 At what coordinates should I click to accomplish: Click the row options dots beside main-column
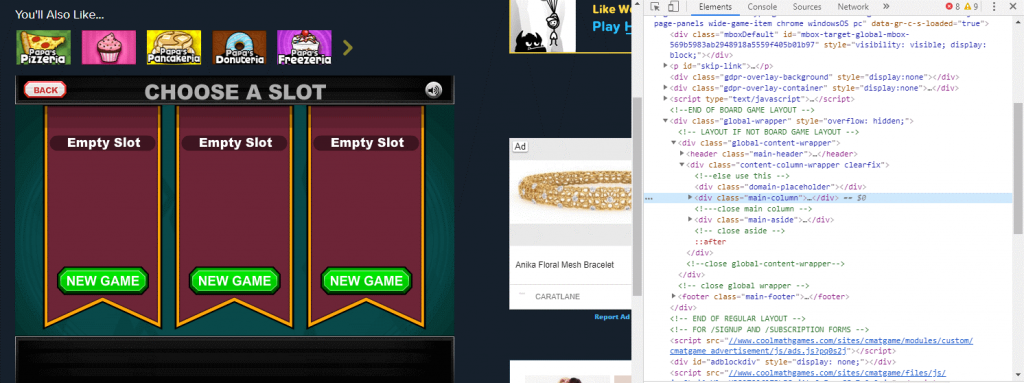pyautogui.click(x=648, y=198)
